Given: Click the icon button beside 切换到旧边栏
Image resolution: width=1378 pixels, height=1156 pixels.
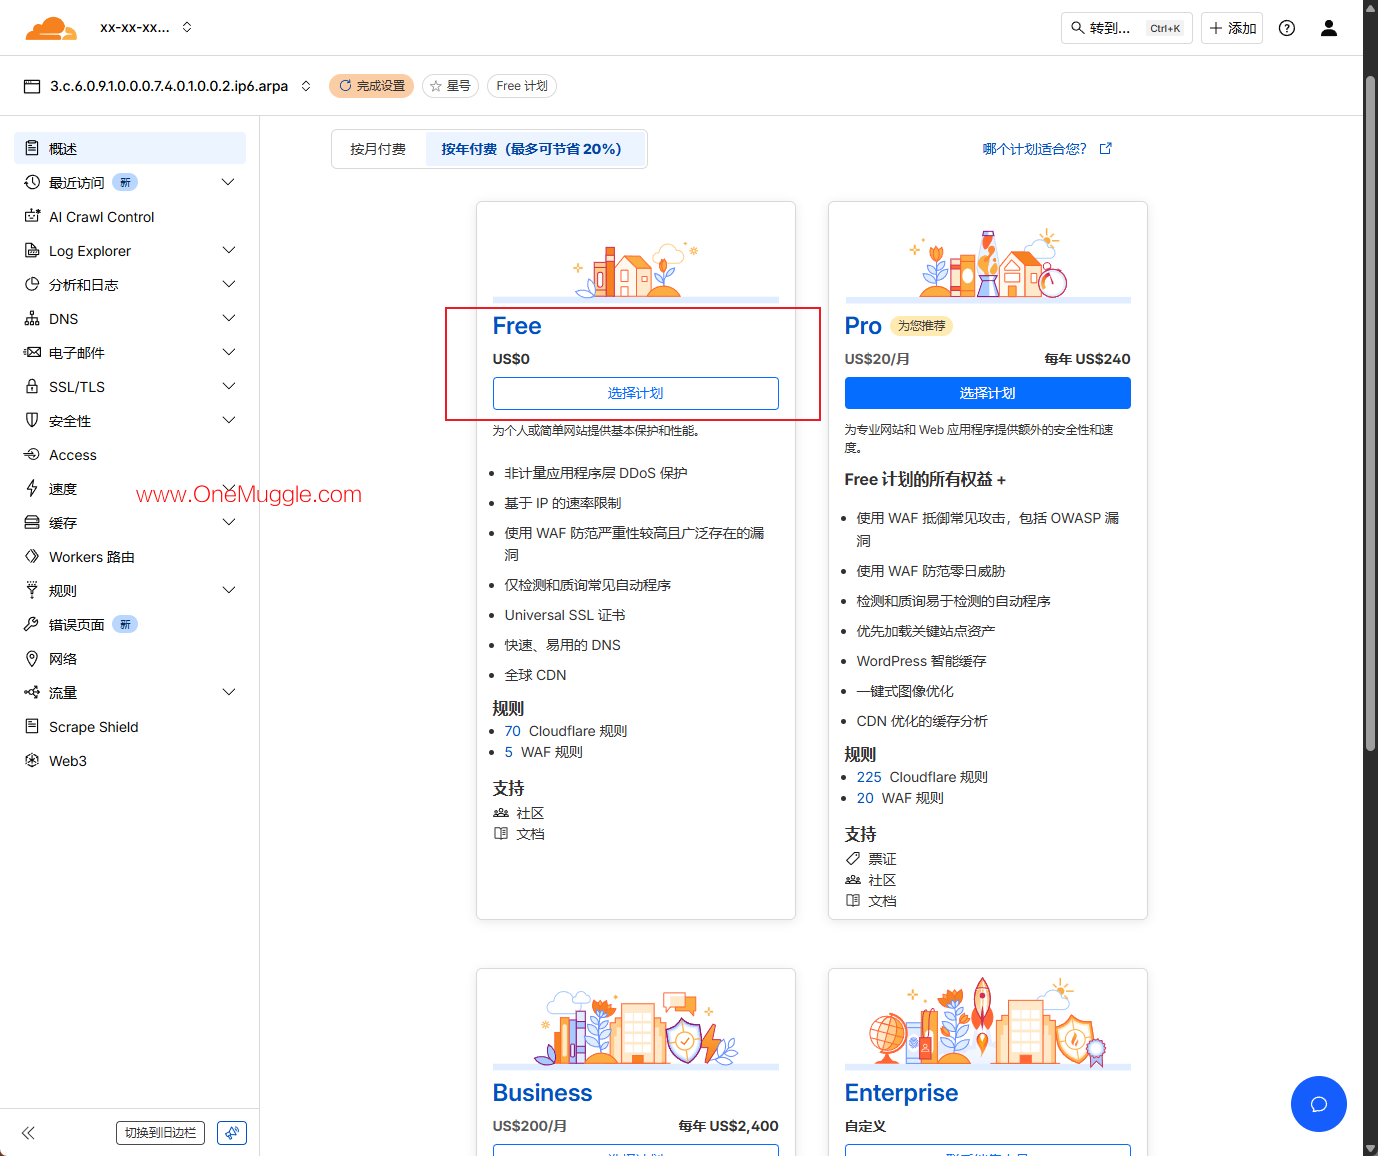Looking at the screenshot, I should (x=232, y=1133).
